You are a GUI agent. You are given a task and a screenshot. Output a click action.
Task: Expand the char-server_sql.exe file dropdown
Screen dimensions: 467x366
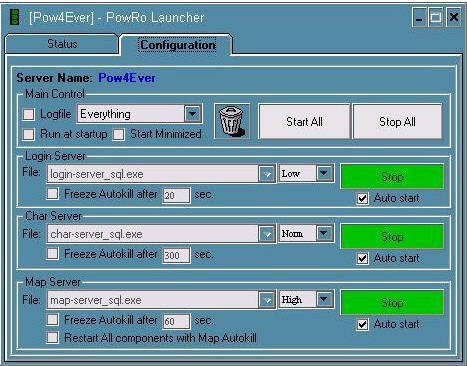coord(267,234)
